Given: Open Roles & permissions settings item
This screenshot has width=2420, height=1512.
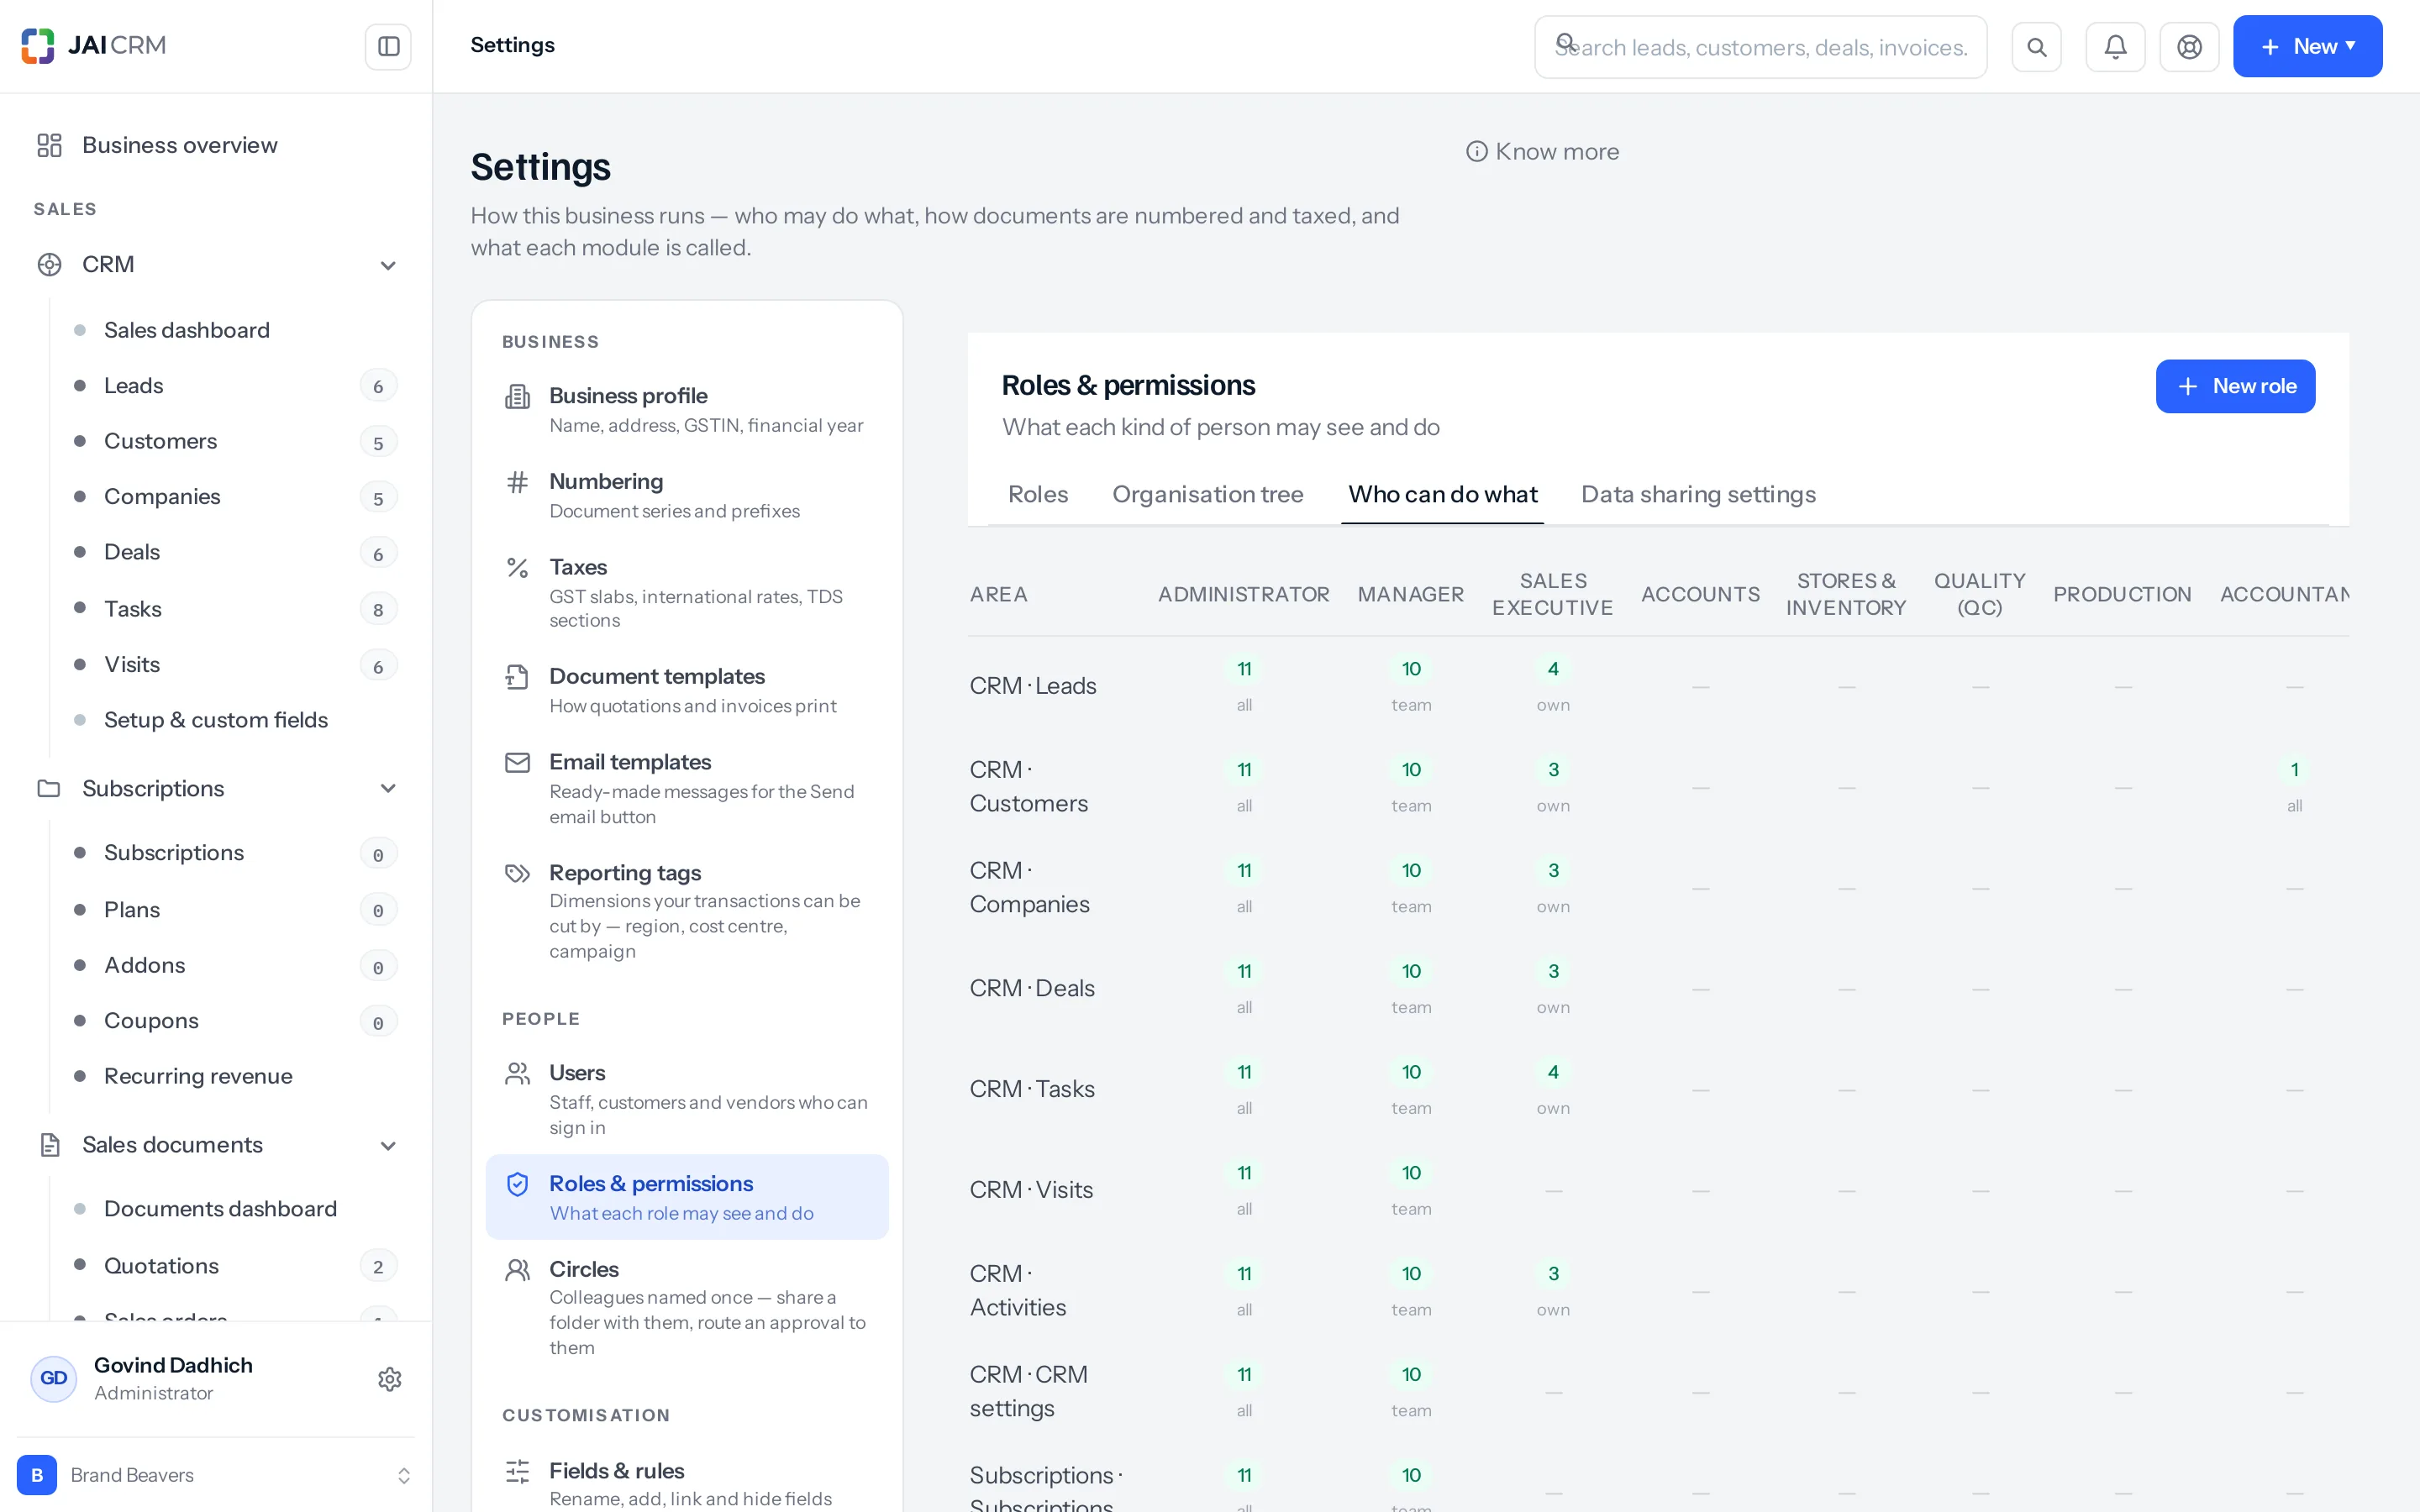Looking at the screenshot, I should coord(687,1197).
